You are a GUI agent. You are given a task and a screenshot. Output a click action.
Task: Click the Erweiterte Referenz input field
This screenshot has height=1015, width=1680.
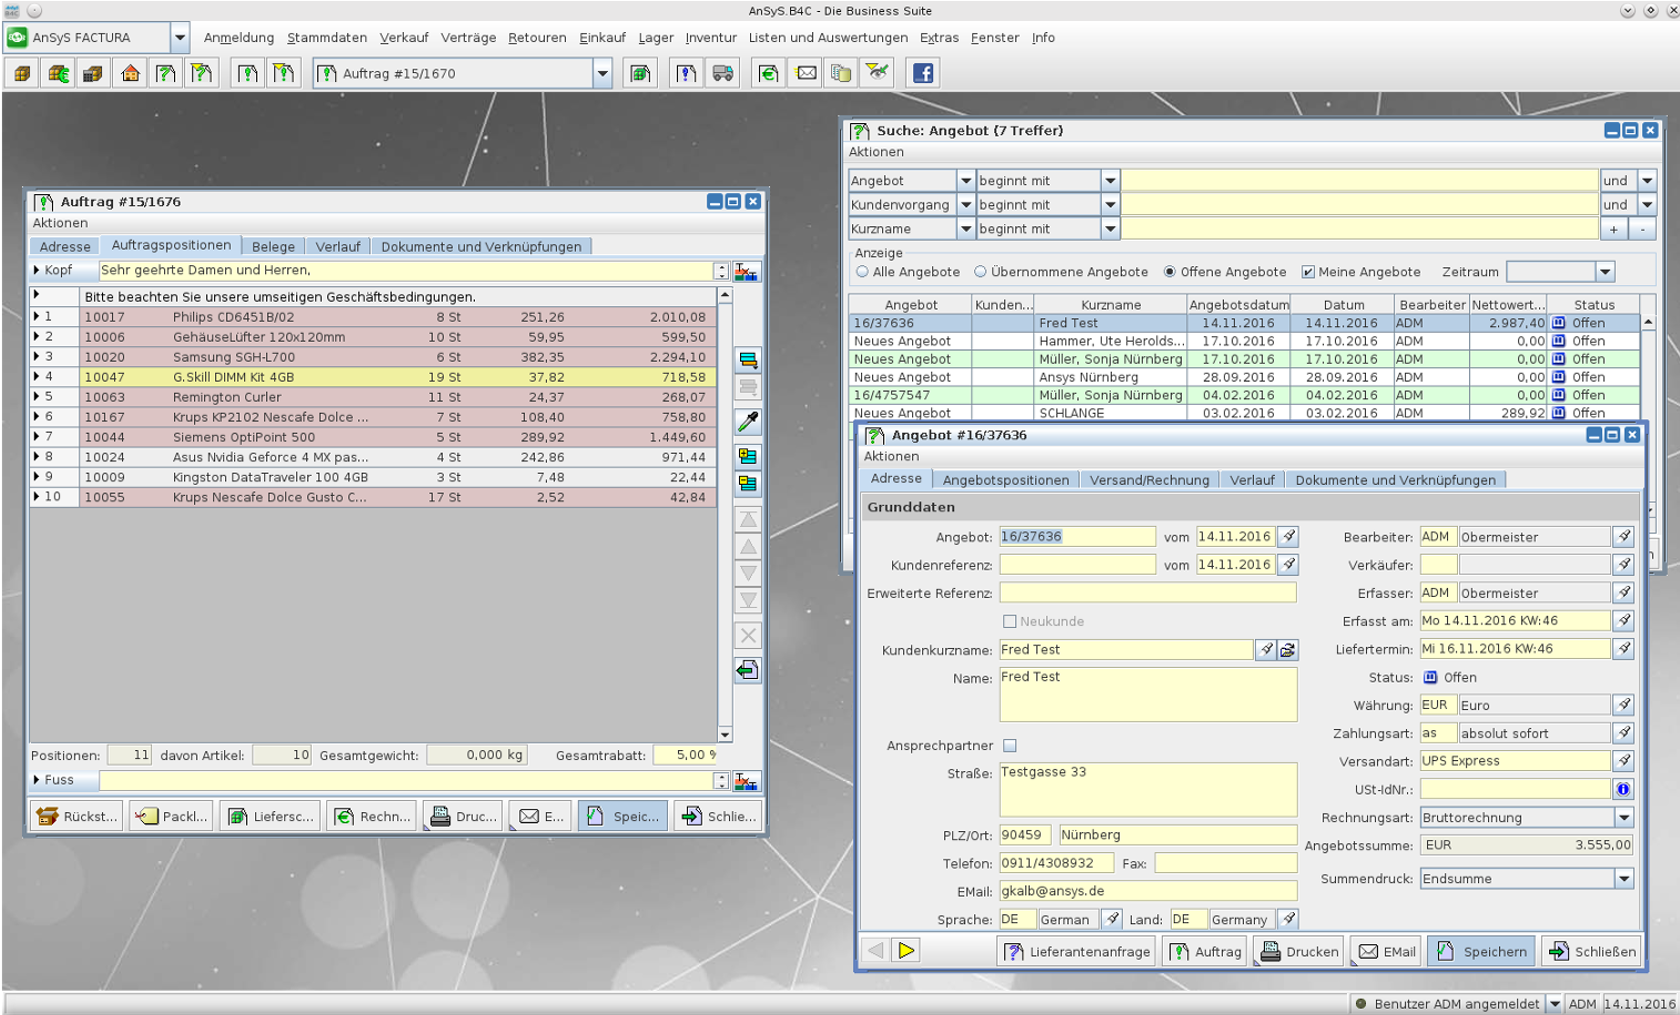click(x=1147, y=593)
